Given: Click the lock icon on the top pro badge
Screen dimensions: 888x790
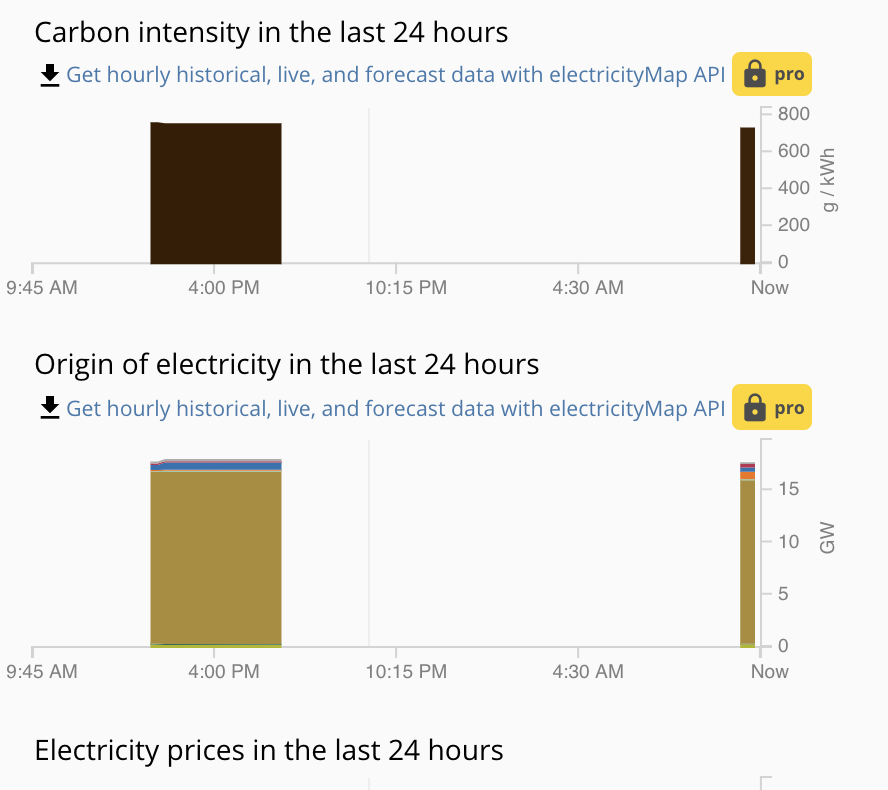Looking at the screenshot, I should click(754, 73).
